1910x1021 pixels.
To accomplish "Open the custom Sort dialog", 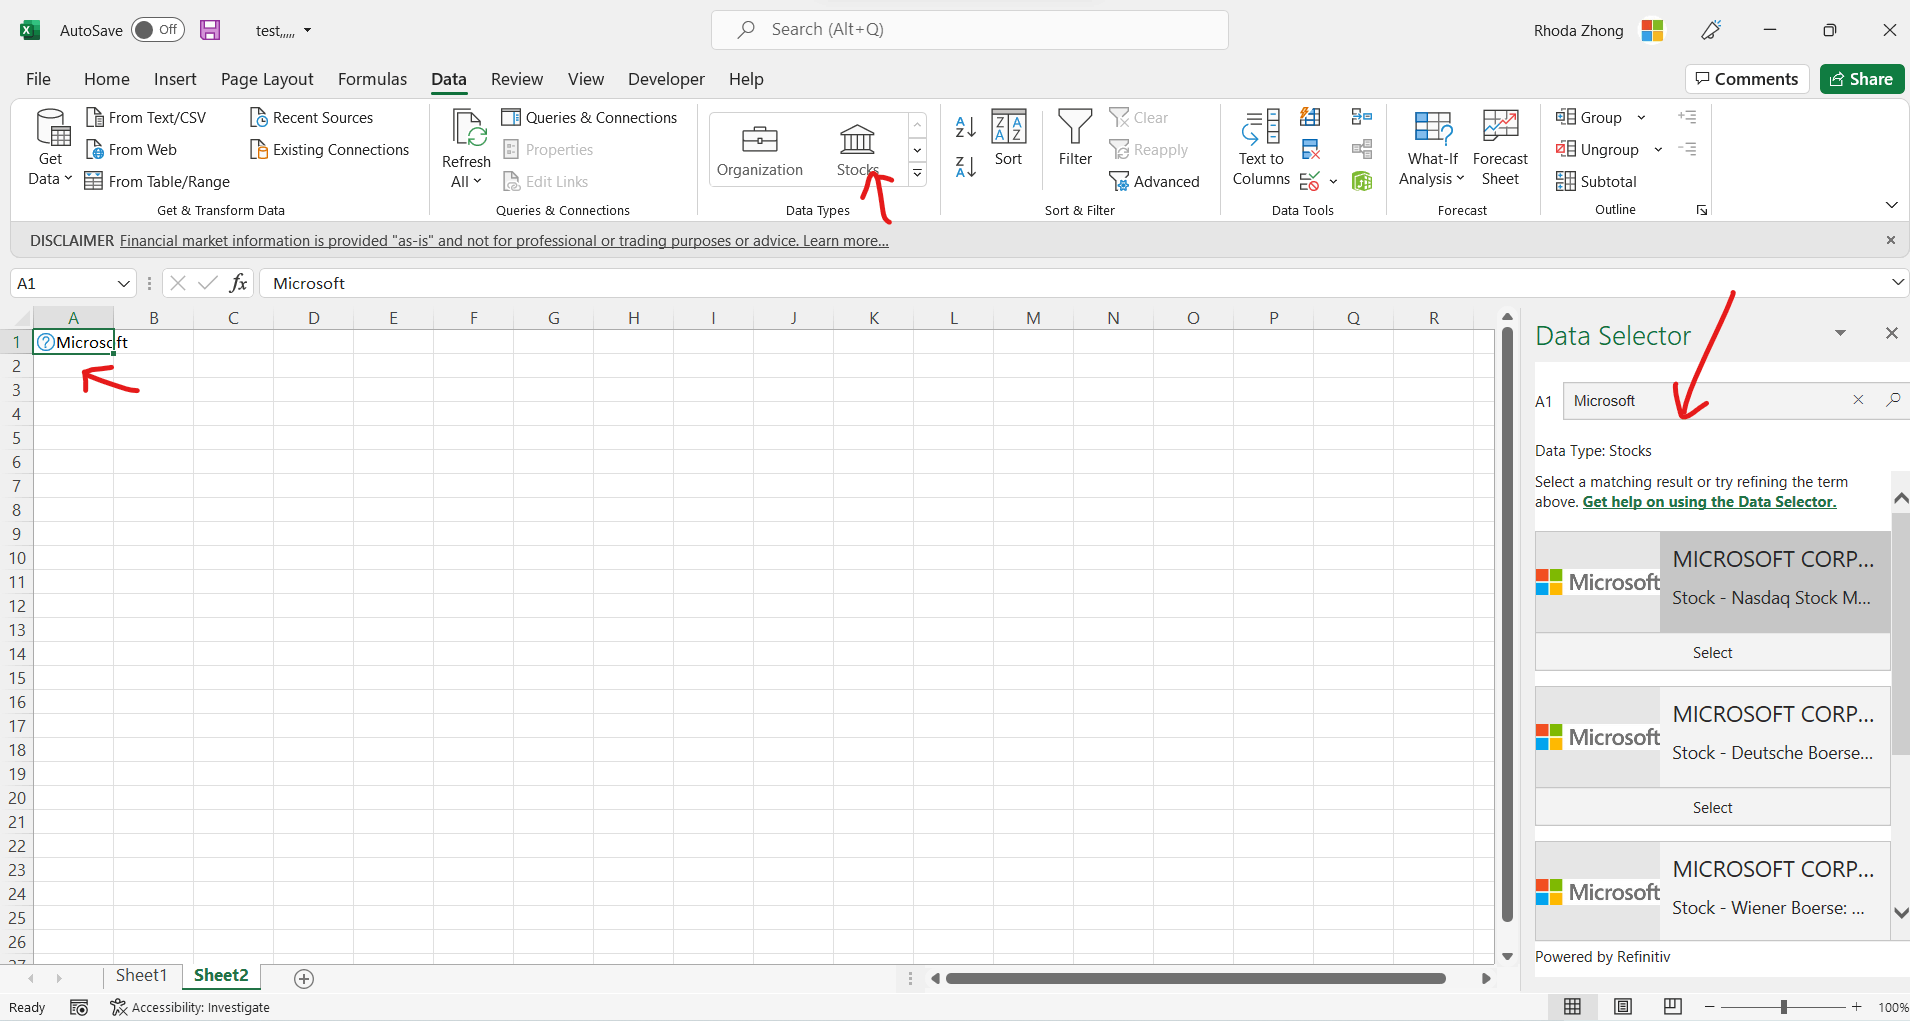I will 1008,138.
